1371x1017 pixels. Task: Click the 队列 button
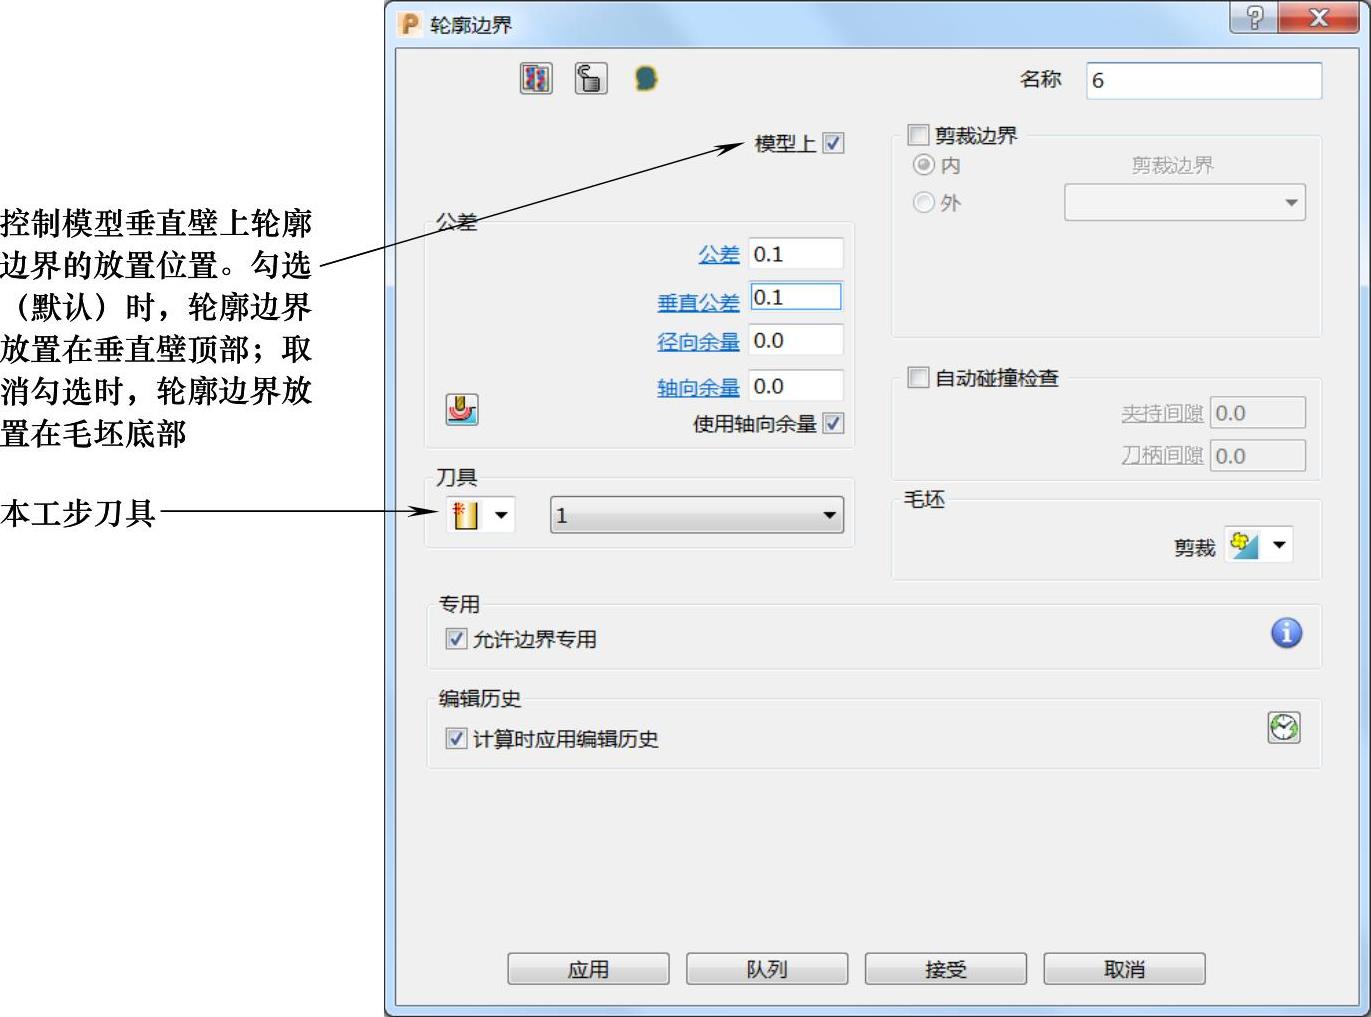coord(767,969)
